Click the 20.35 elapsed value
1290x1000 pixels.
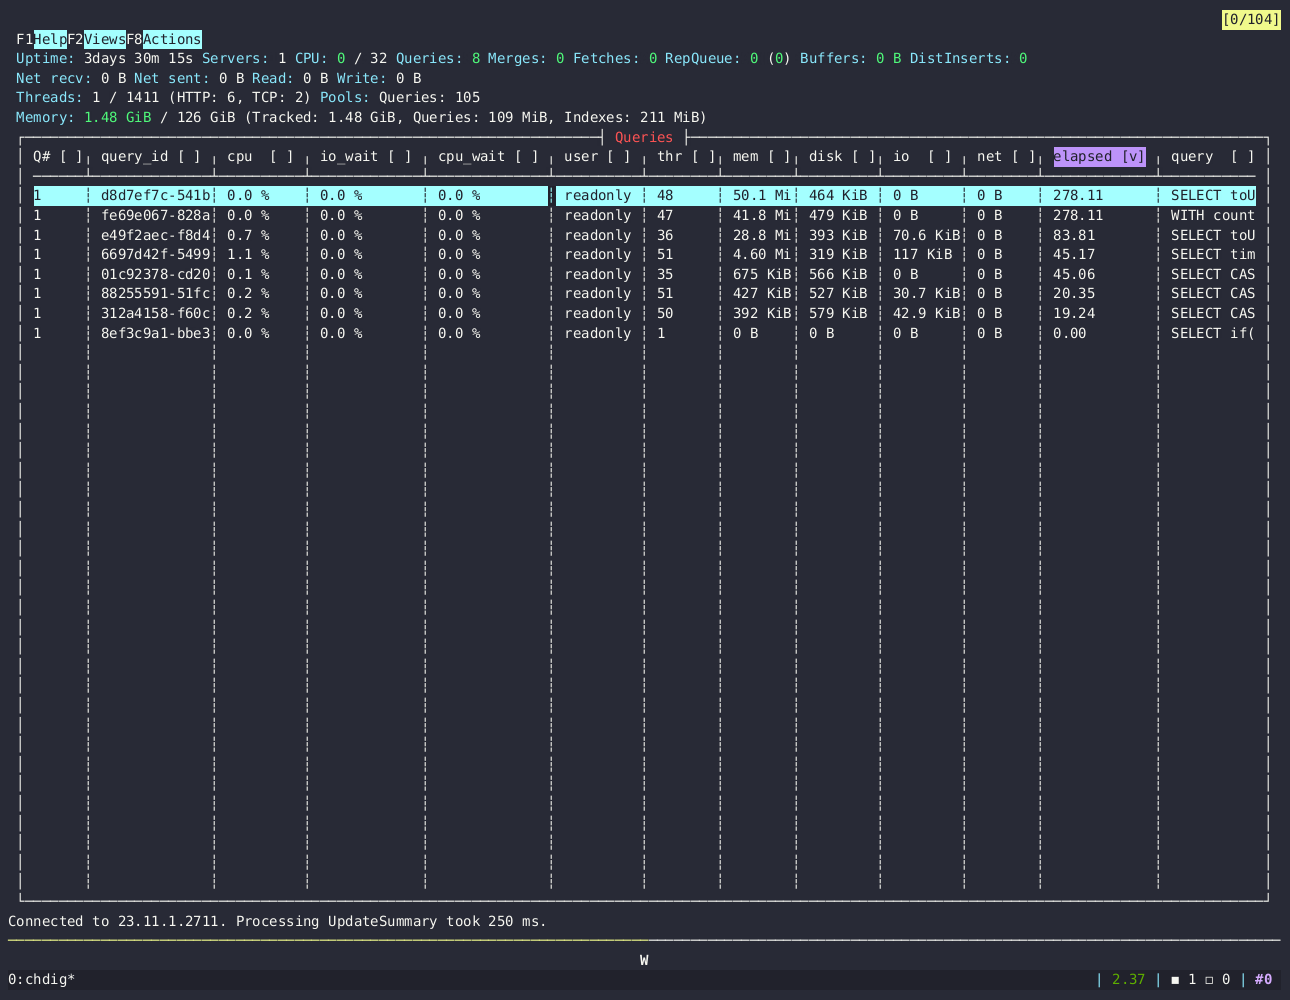tap(1074, 293)
